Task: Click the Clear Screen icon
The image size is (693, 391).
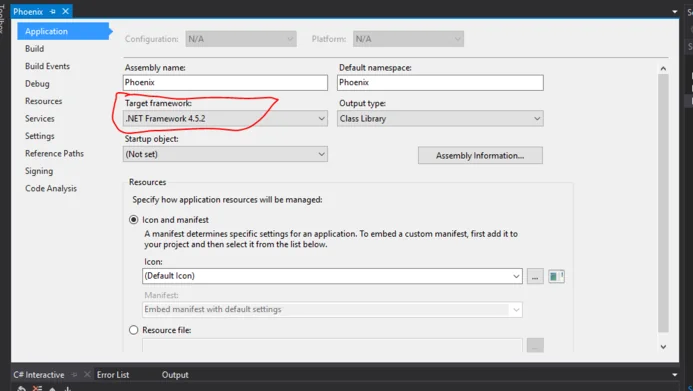Action: (37, 389)
